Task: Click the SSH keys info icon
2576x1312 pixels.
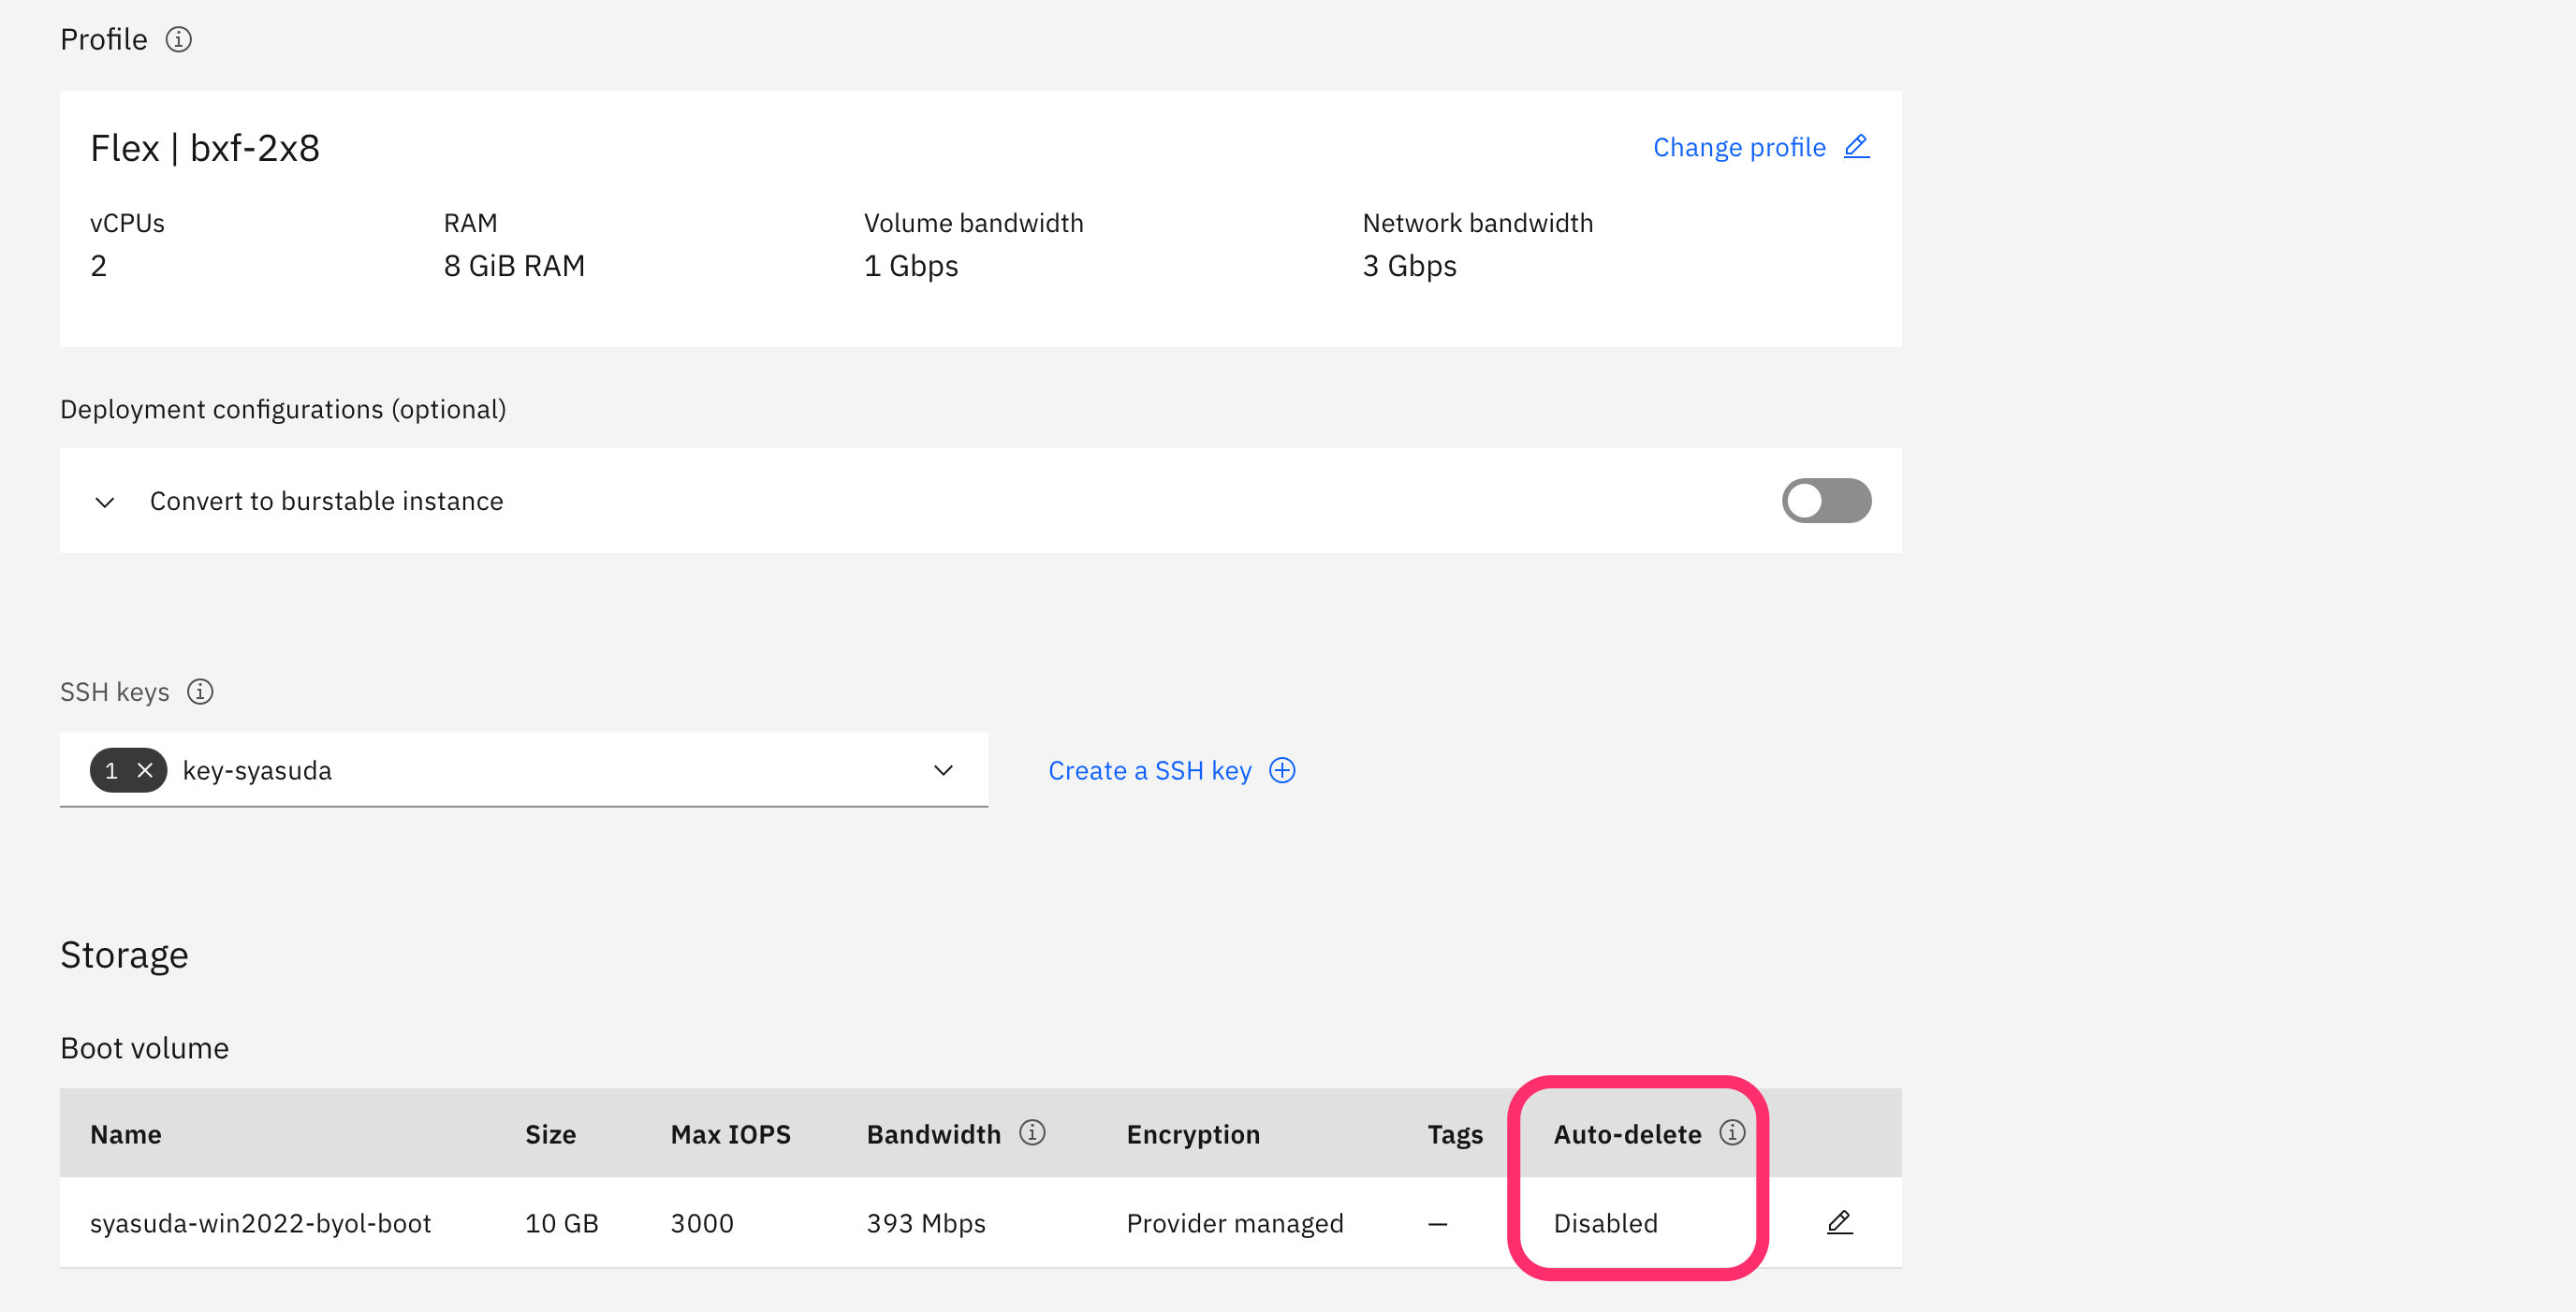Action: (x=200, y=692)
